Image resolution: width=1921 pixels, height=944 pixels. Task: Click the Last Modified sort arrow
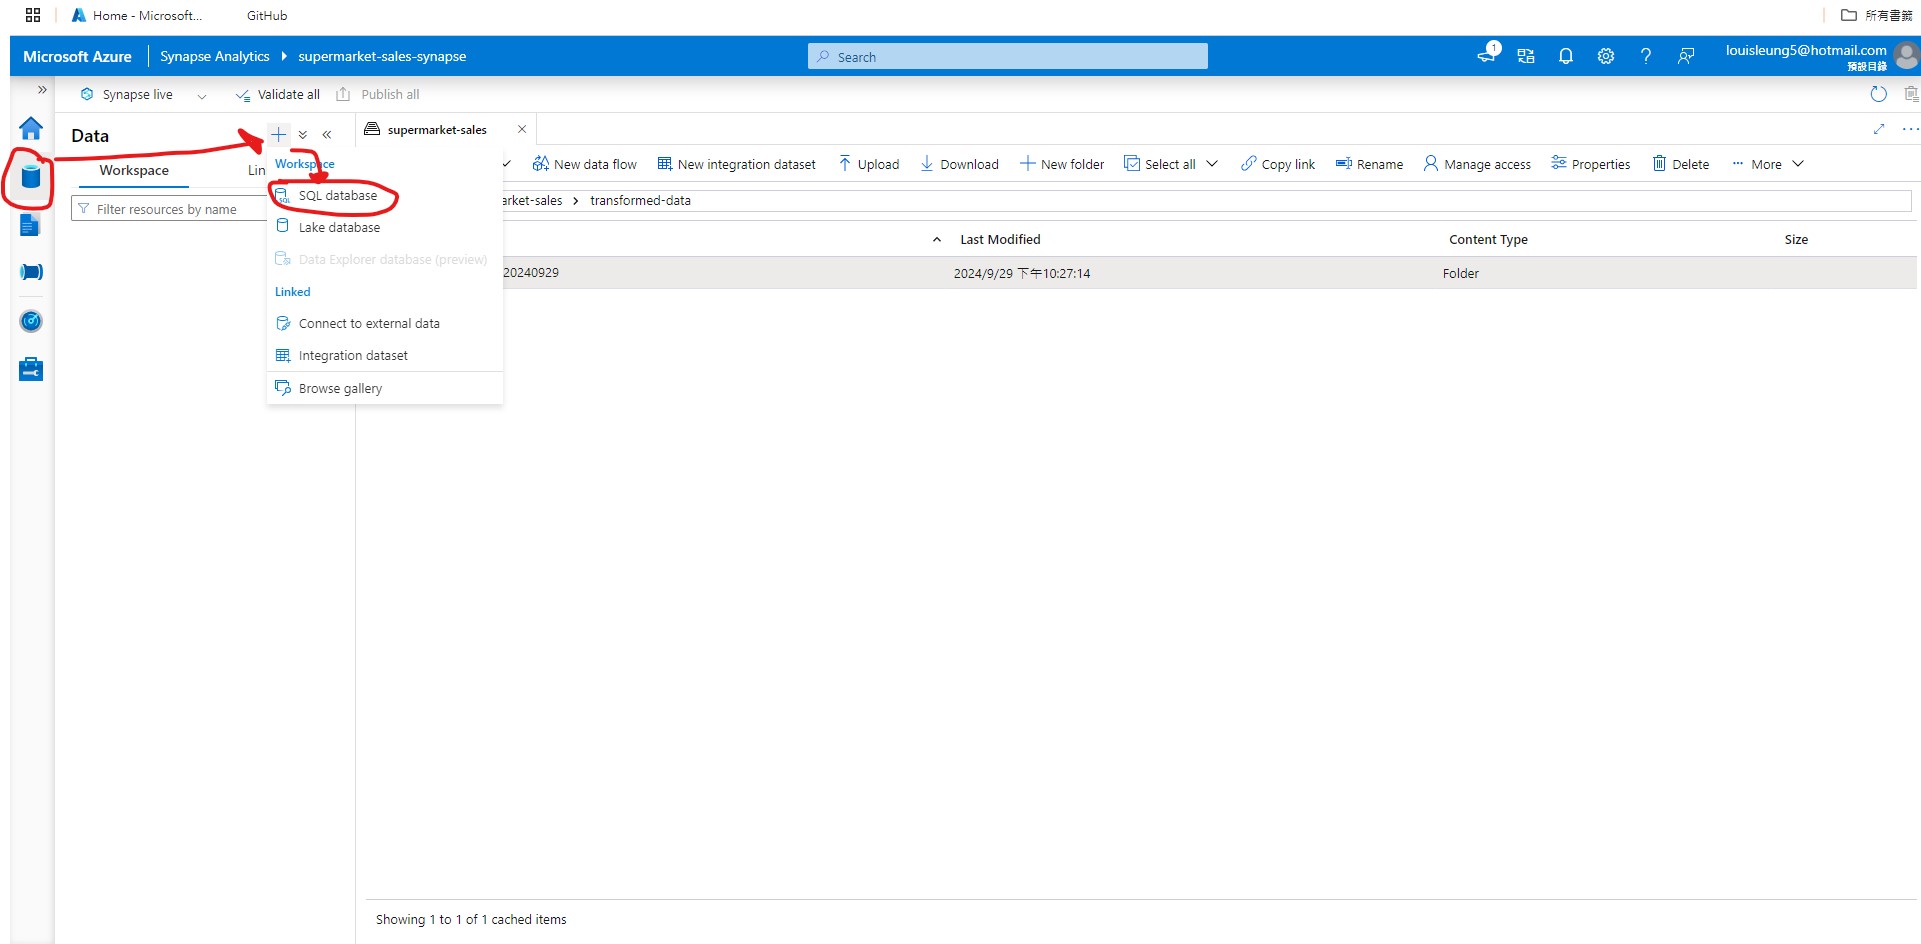tap(937, 239)
